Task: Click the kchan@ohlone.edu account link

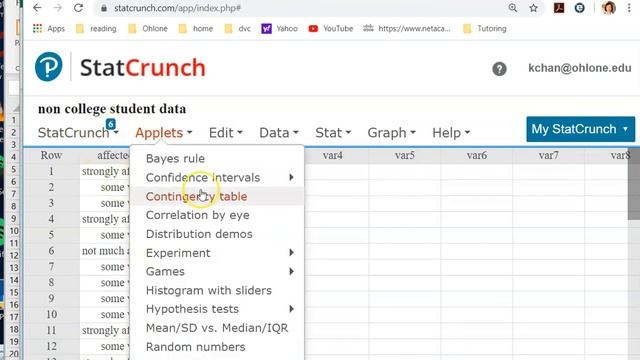Action: [x=580, y=68]
